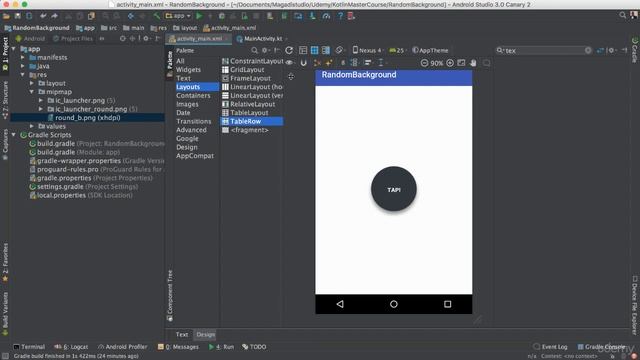This screenshot has height=360, width=640.
Task: Toggle the Palette side panel tab
Action: coord(170,63)
